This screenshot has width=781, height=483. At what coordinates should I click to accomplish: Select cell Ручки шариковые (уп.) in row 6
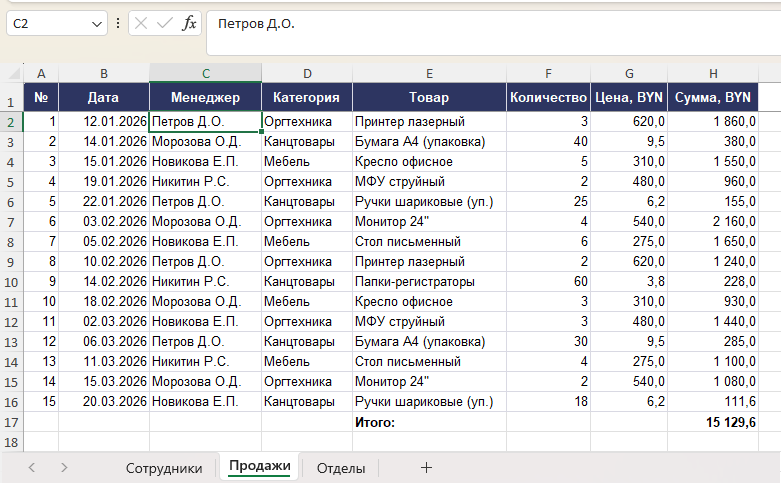pyautogui.click(x=429, y=202)
